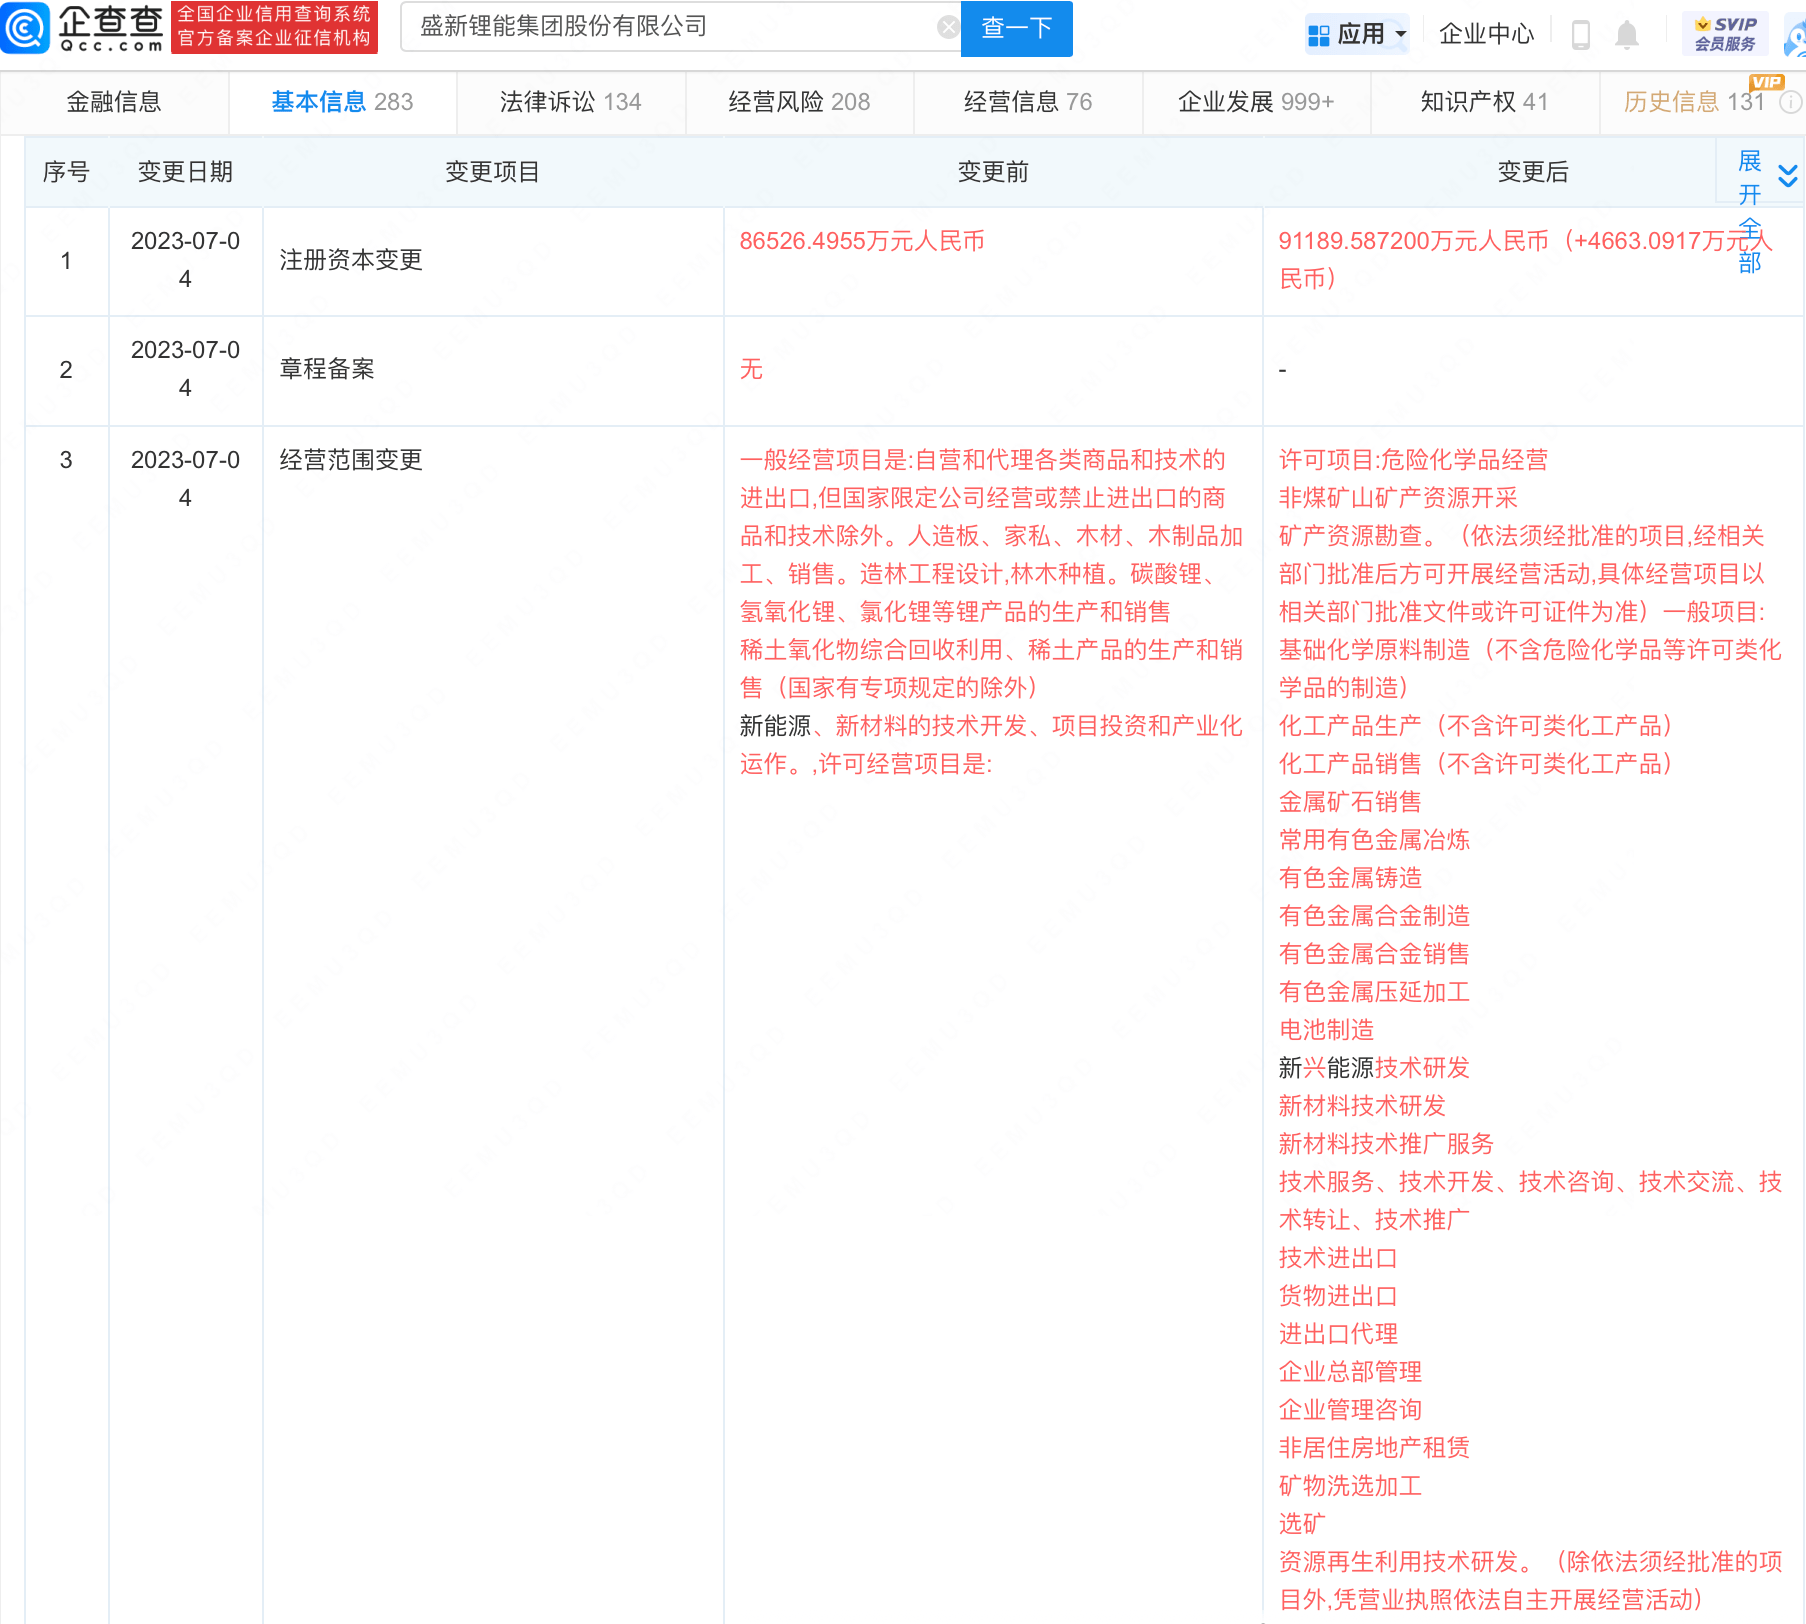This screenshot has height=1624, width=1806.
Task: Click the 有色金属合金制造 line
Action: (x=1374, y=916)
